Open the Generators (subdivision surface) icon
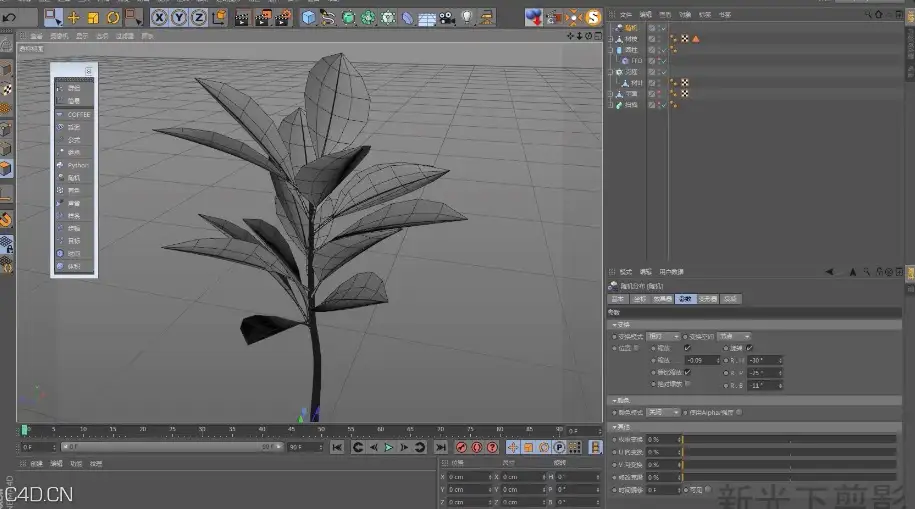915x509 pixels. (x=348, y=18)
